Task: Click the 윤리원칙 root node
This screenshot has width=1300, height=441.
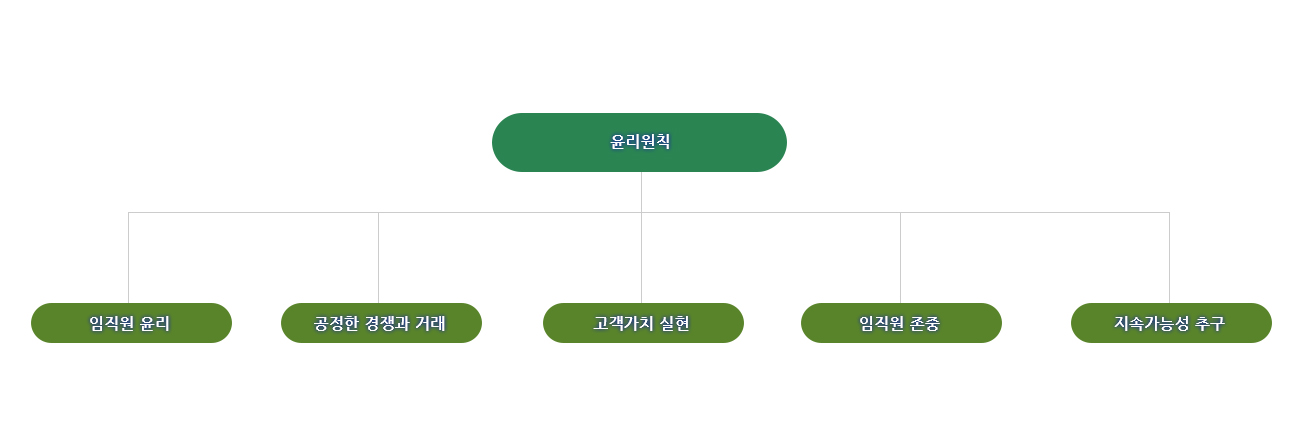Action: 639,142
